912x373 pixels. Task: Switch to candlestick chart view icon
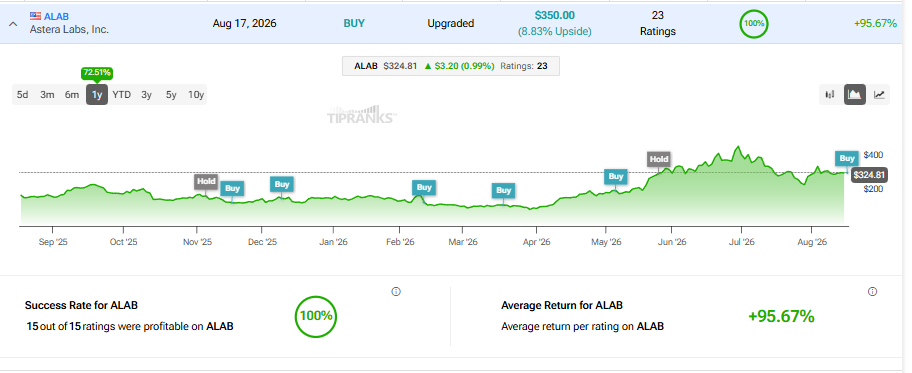830,94
